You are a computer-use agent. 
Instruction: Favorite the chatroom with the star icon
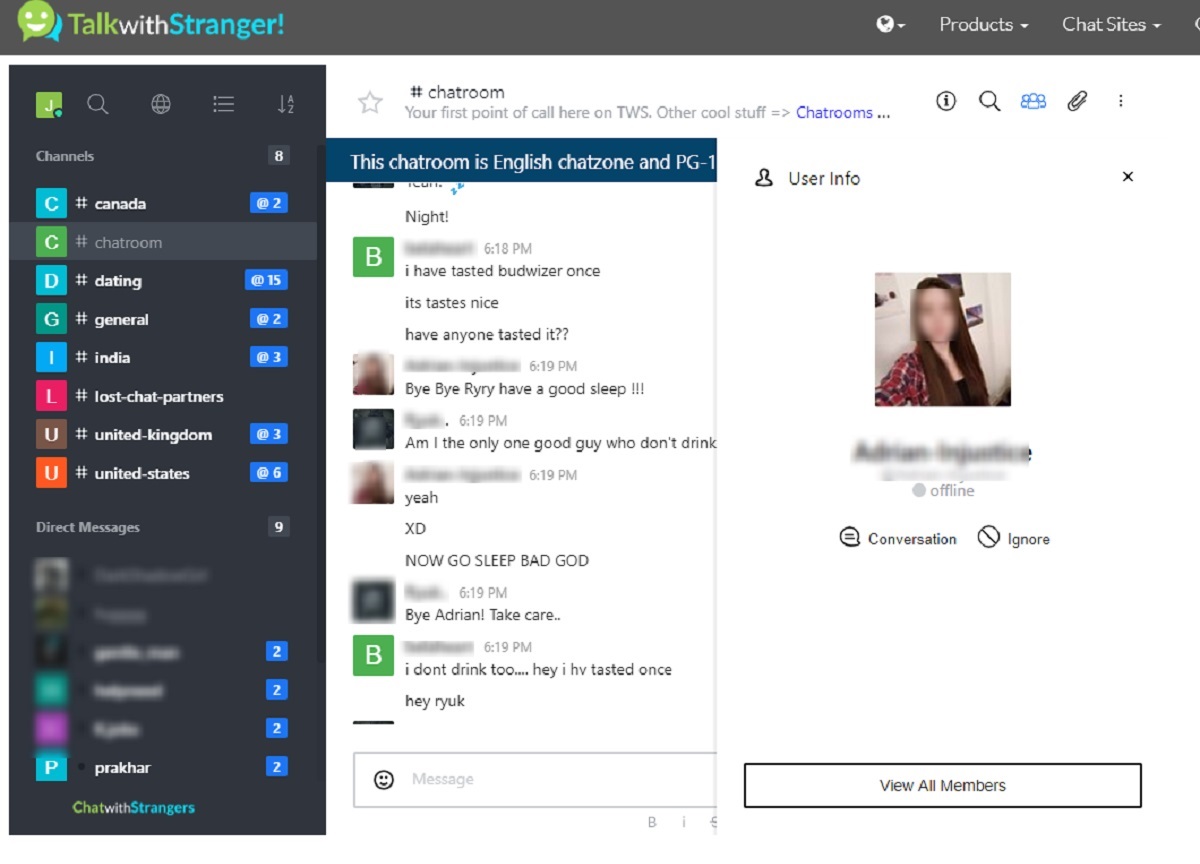[x=370, y=102]
